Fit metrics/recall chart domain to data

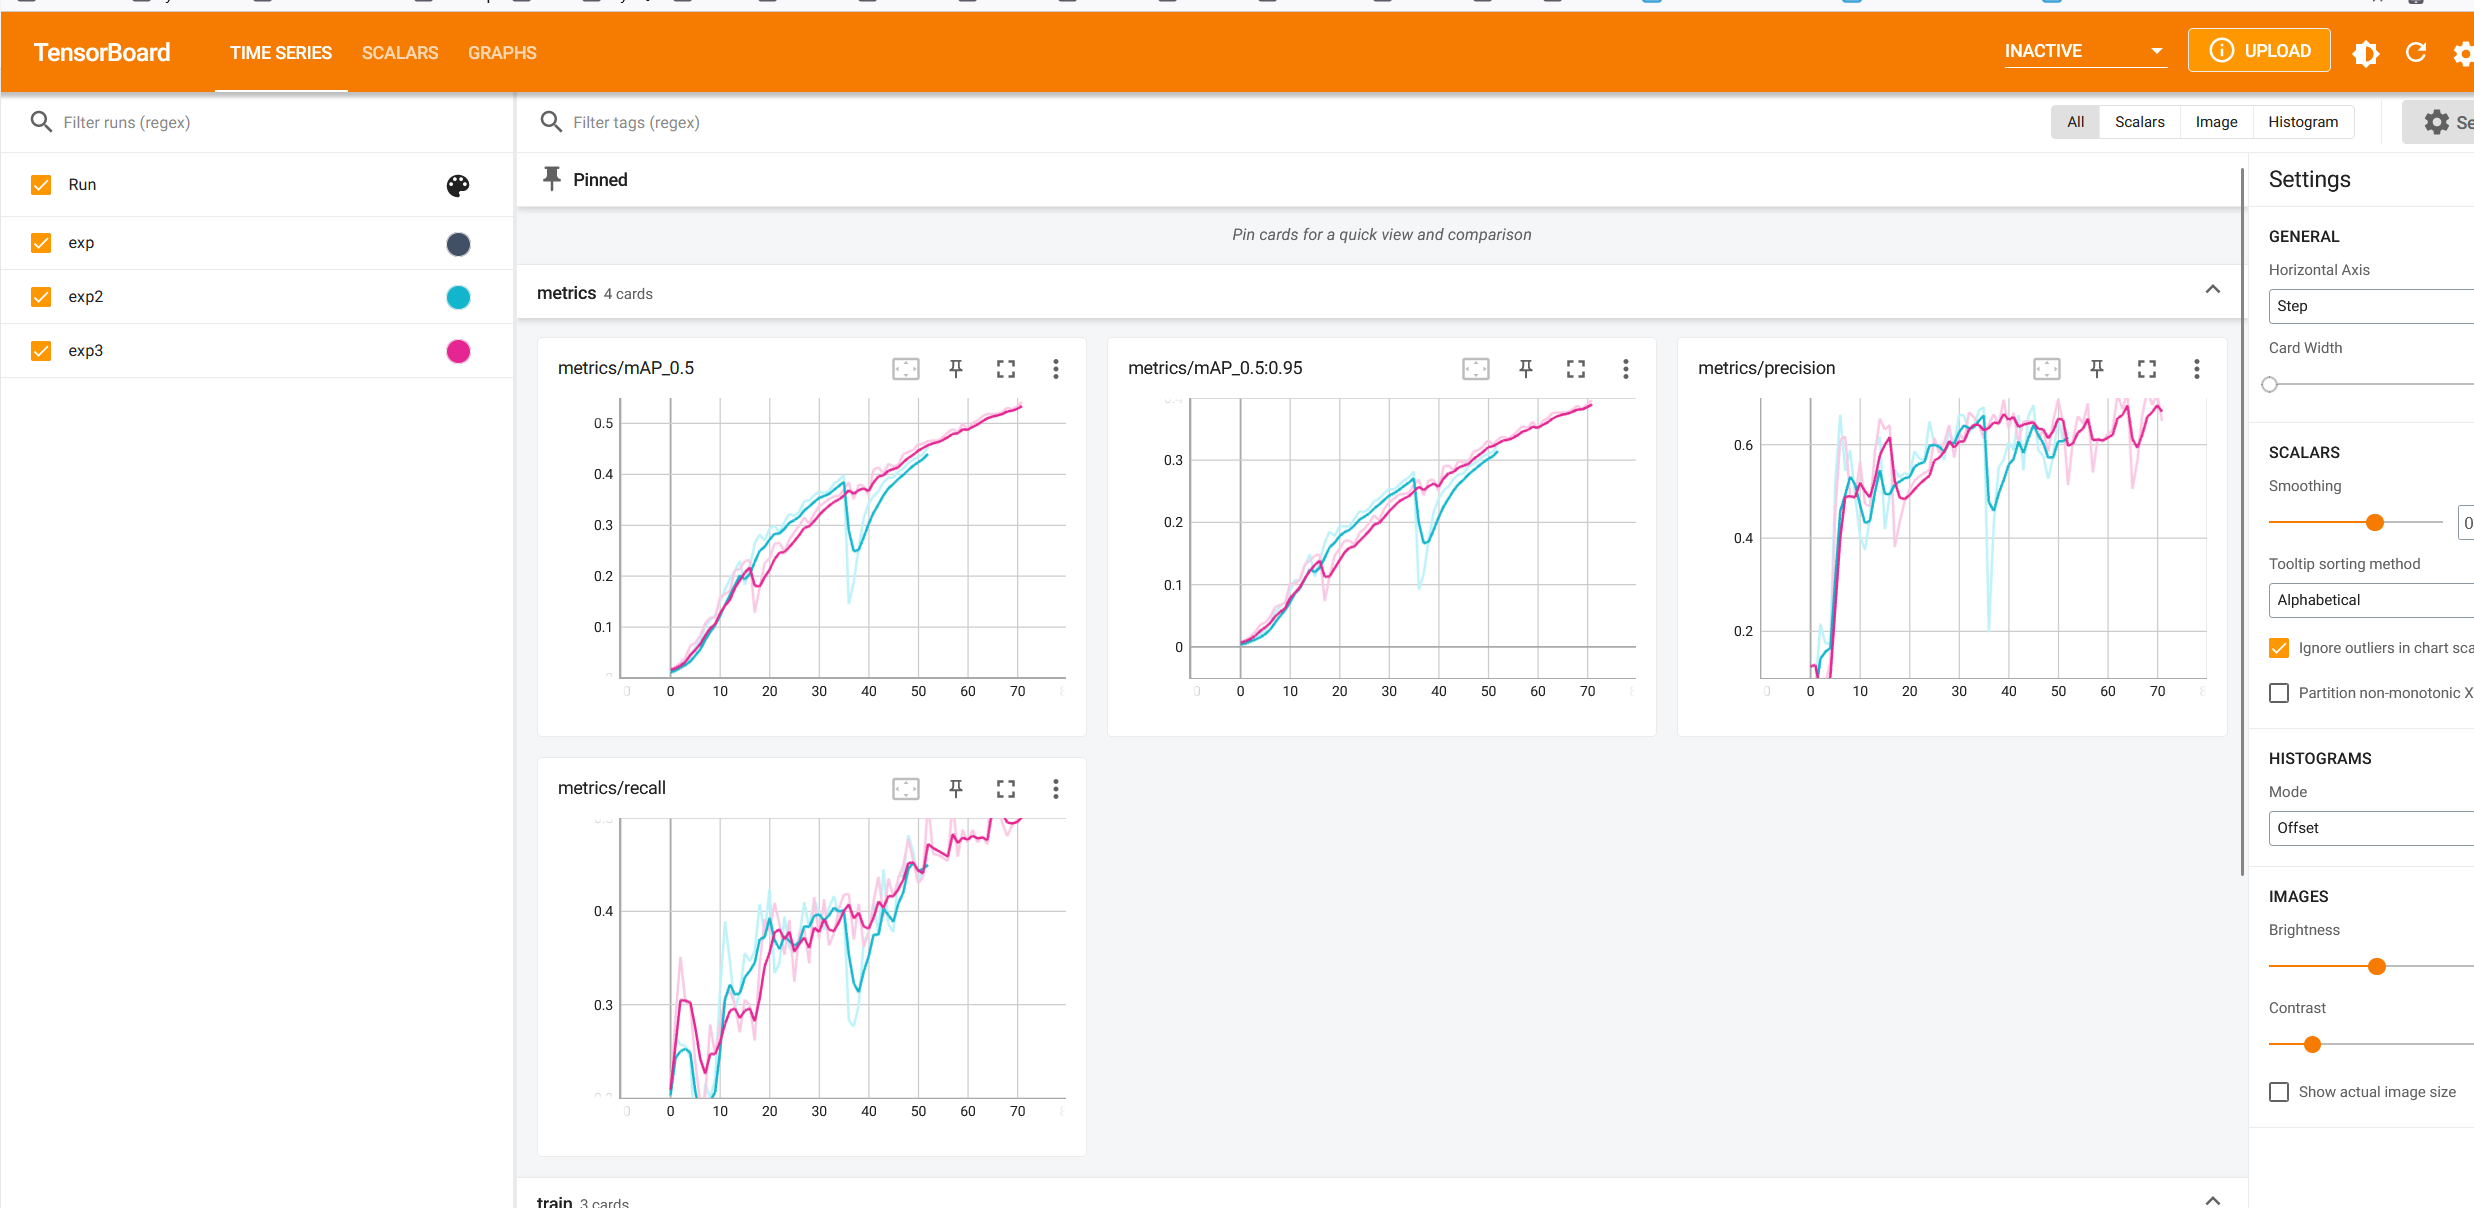click(x=905, y=789)
